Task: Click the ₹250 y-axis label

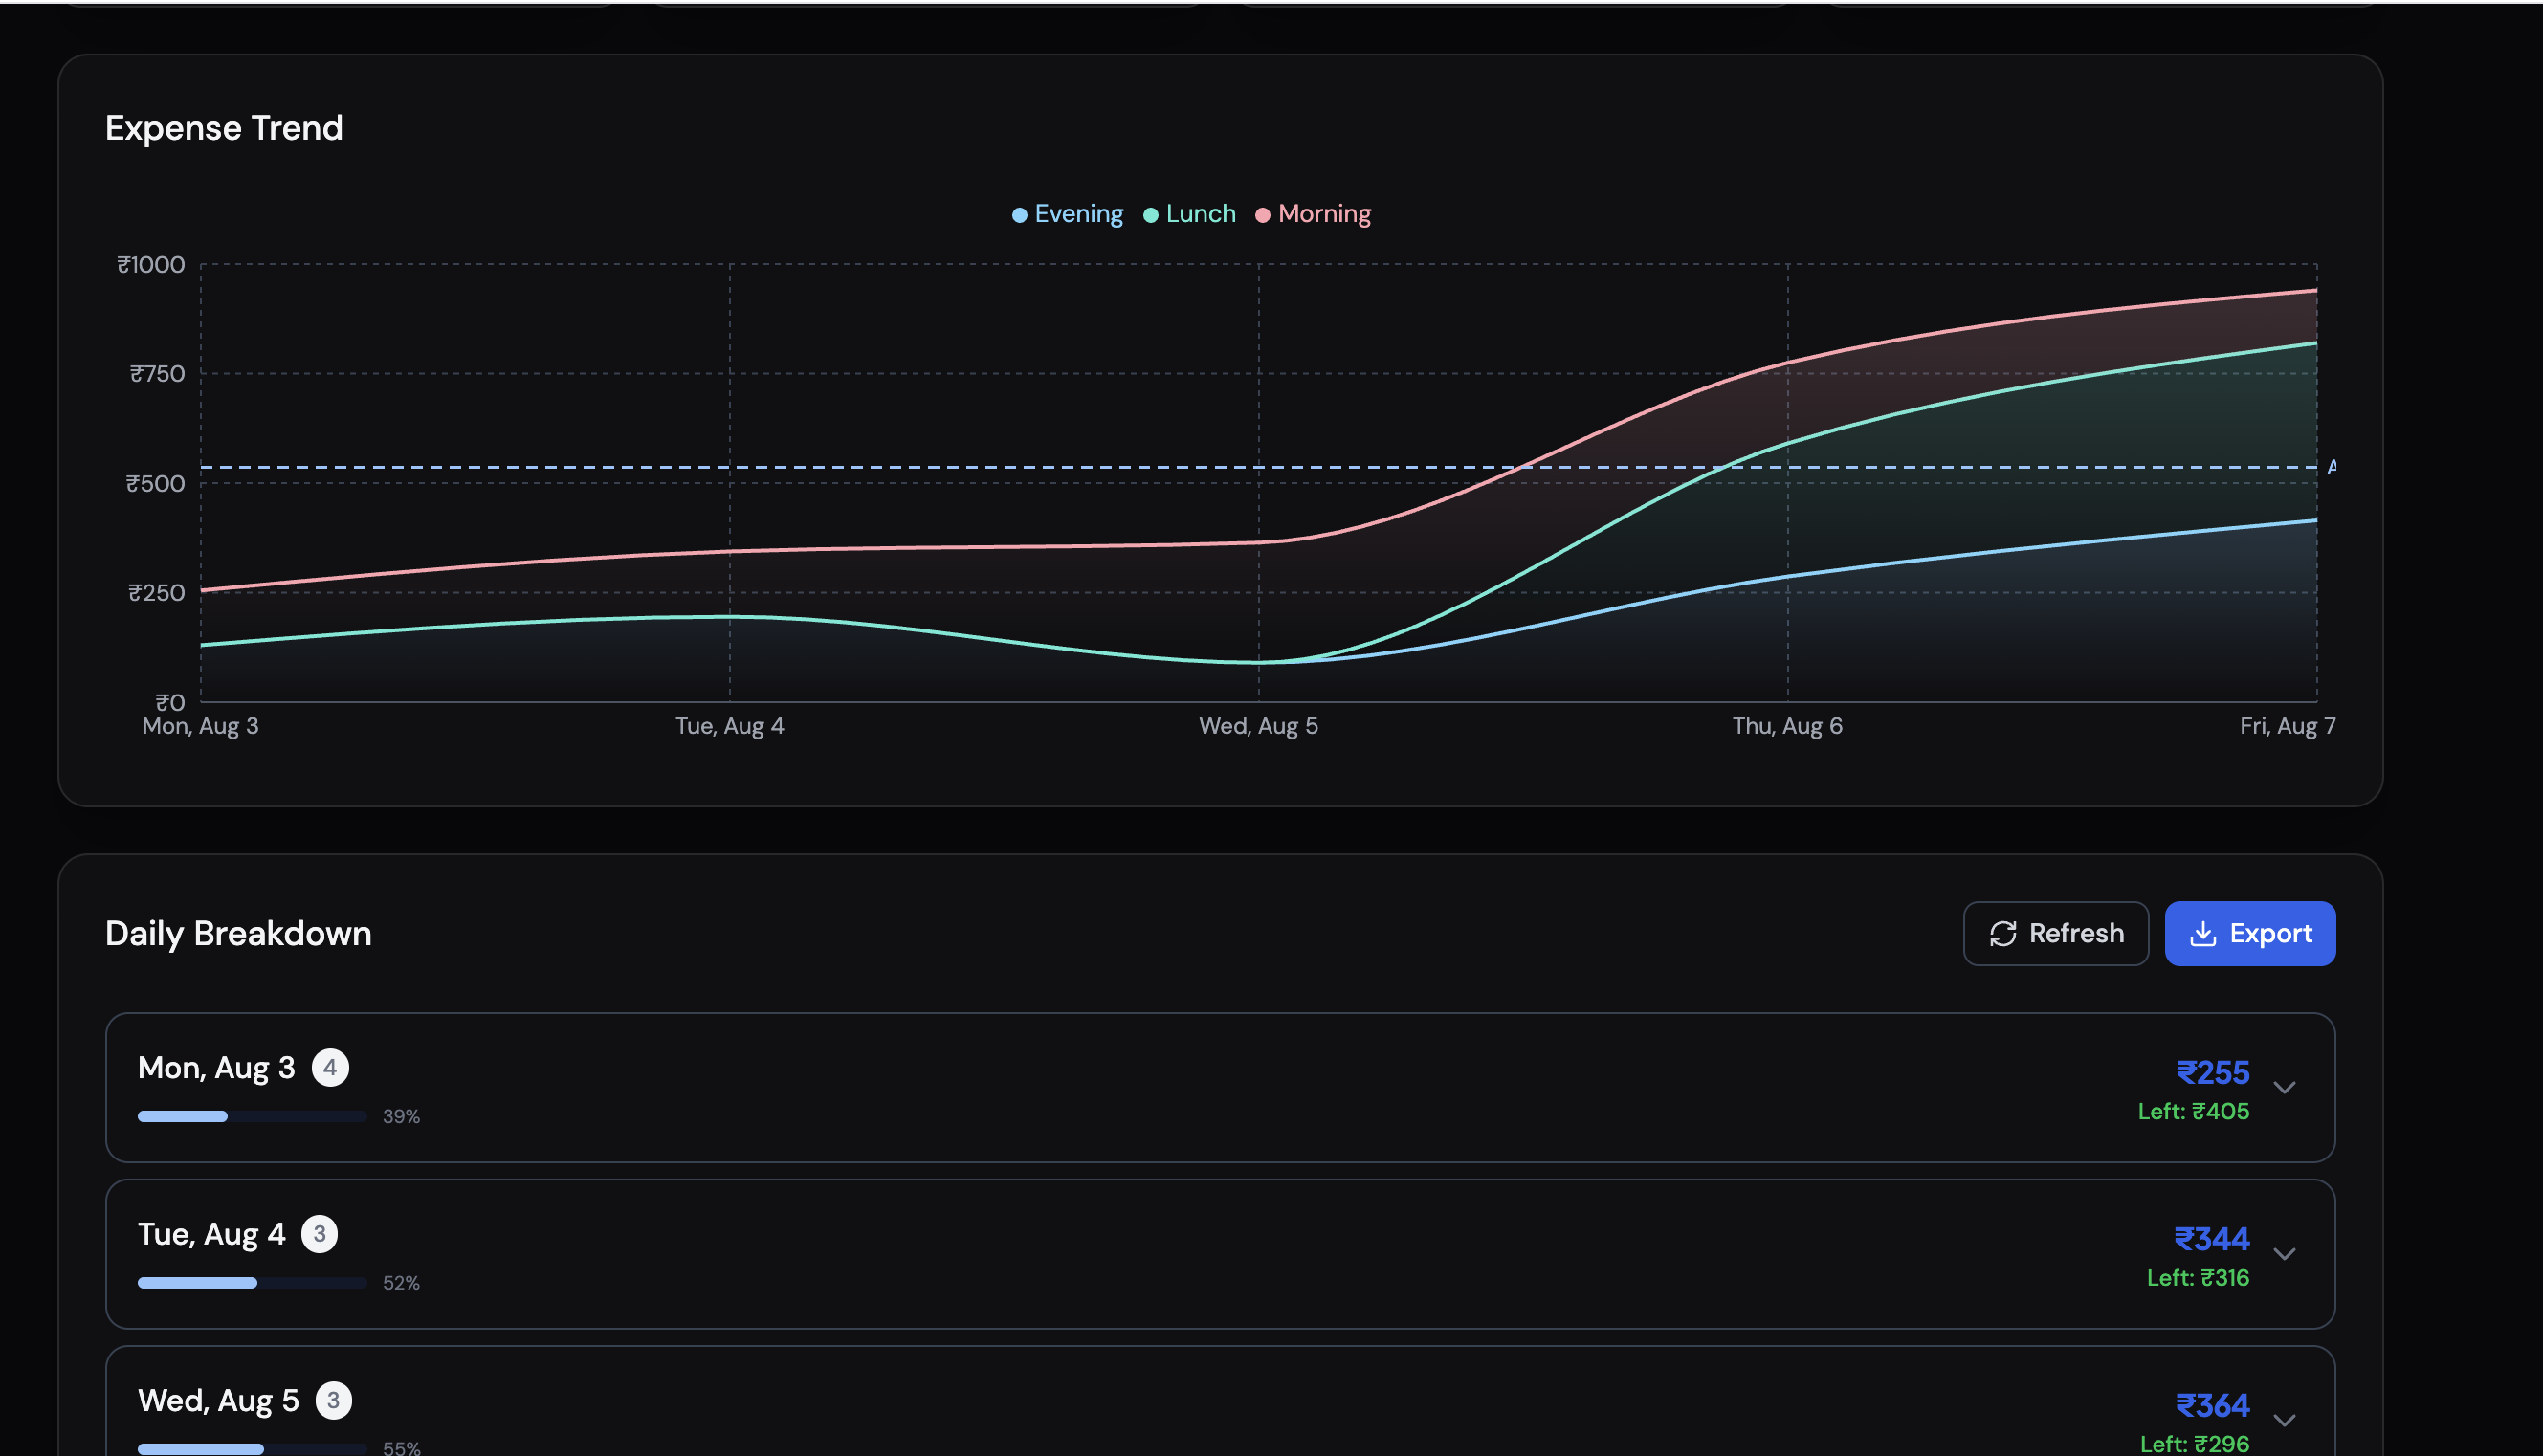Action: click(x=156, y=593)
